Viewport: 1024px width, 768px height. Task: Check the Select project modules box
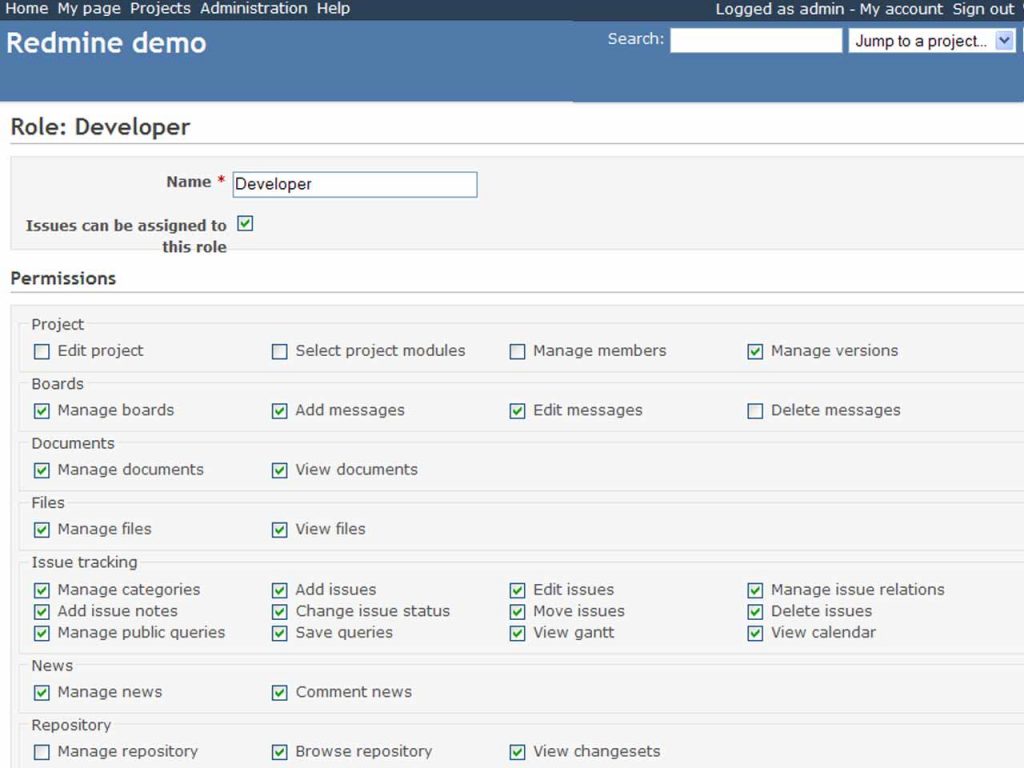(x=279, y=351)
